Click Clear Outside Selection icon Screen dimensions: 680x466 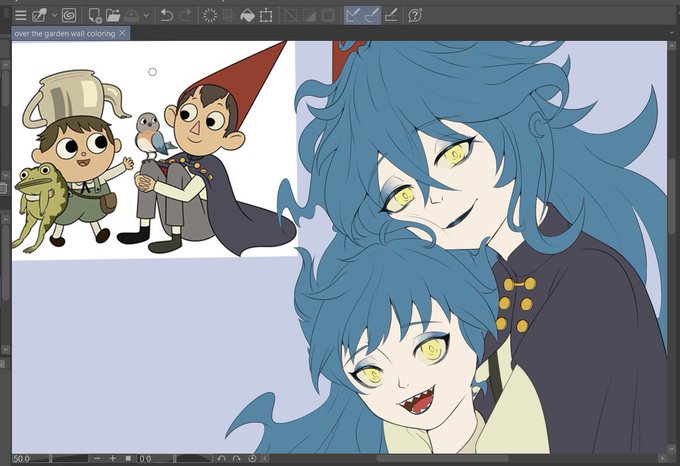pos(229,16)
